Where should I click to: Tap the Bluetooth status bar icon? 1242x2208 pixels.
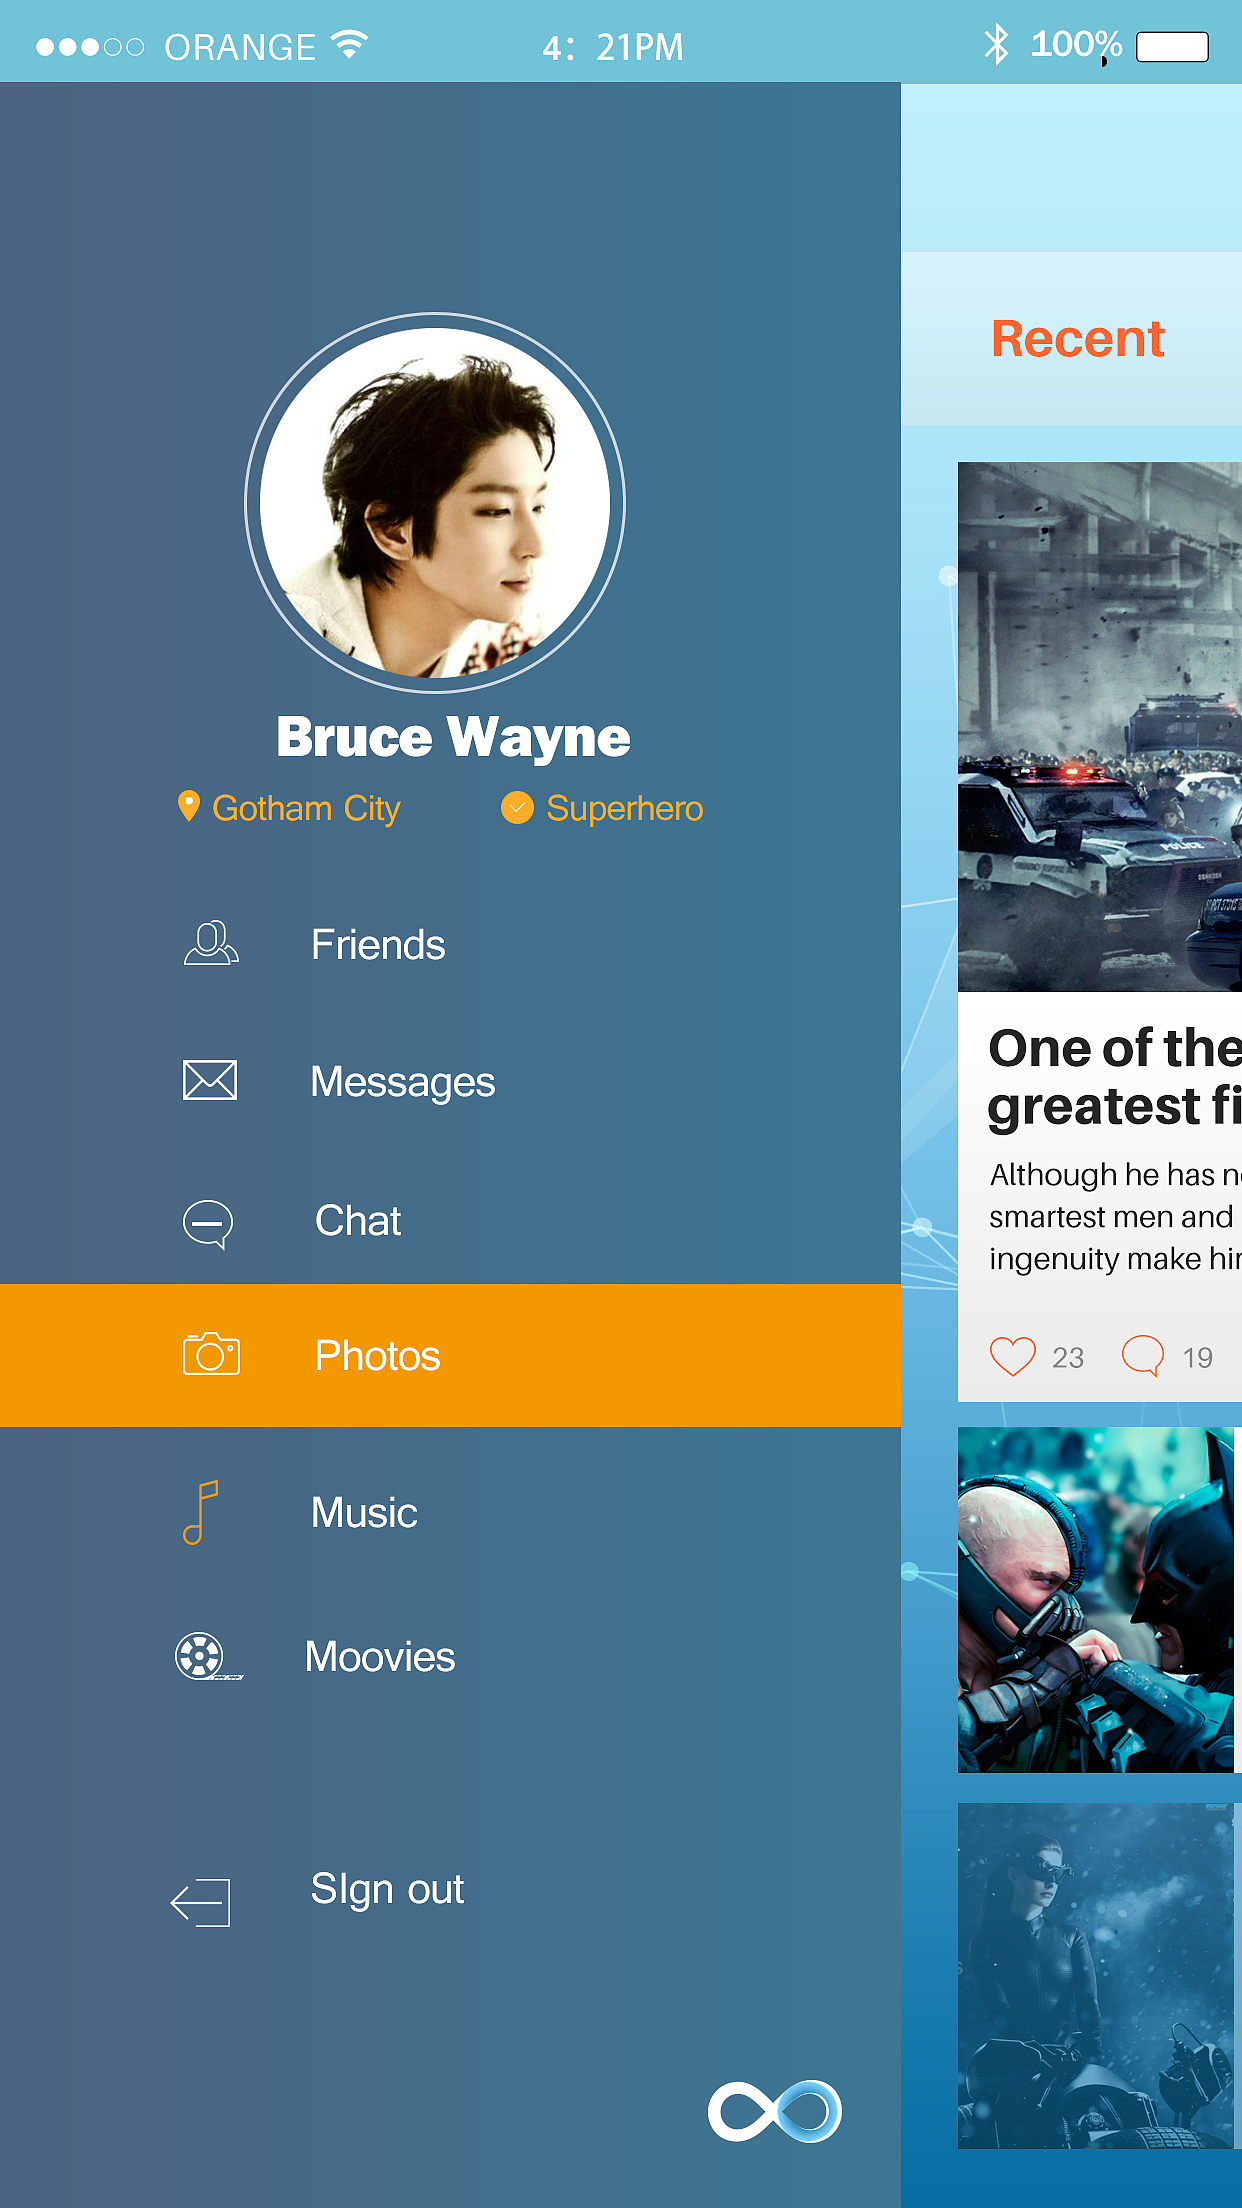click(996, 45)
